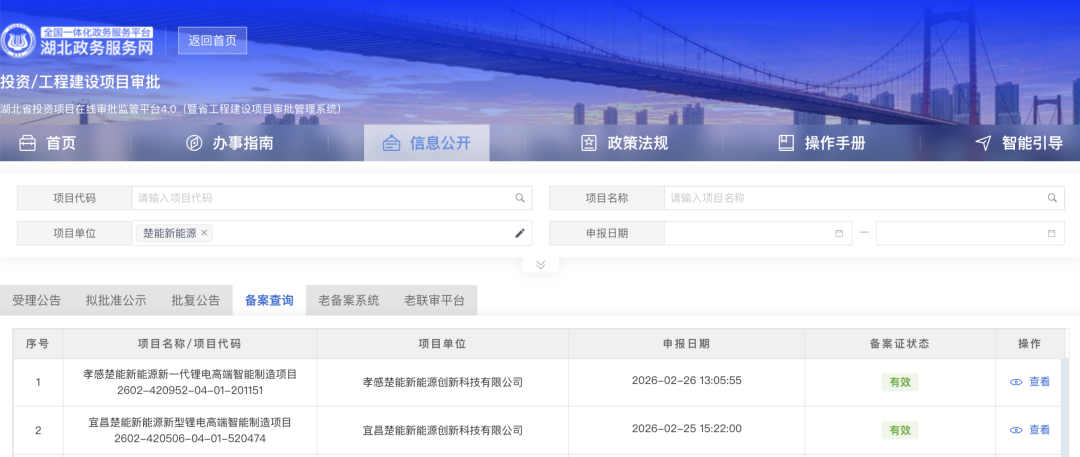This screenshot has width=1080, height=457.
Task: Click calendar icon in start date field
Action: [839, 233]
